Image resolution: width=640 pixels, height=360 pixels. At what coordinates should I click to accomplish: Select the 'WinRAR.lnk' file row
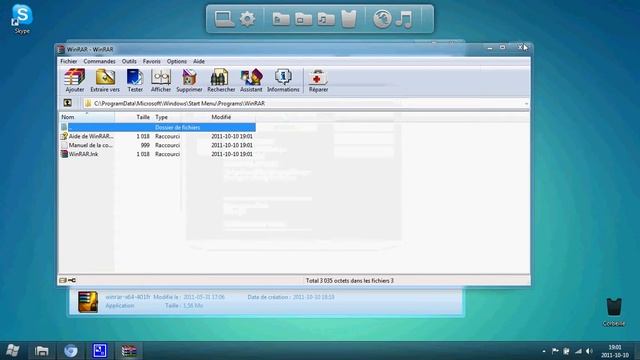(x=158, y=154)
